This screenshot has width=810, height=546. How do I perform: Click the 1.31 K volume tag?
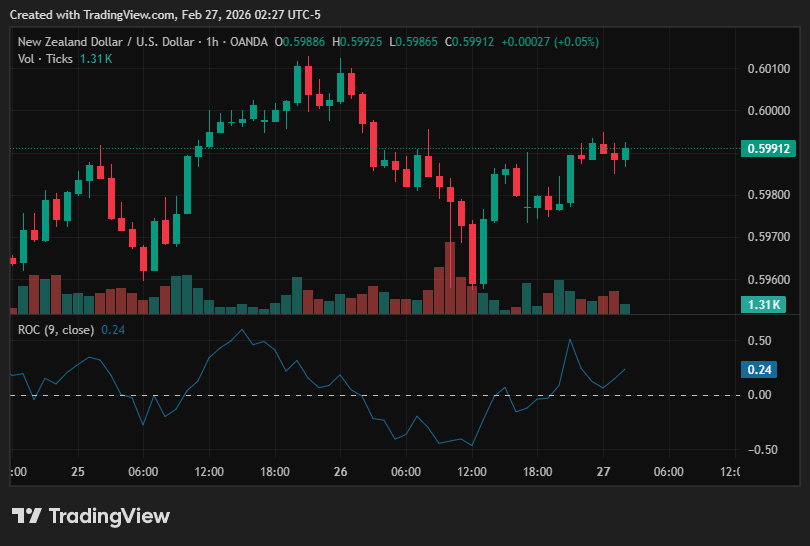[x=764, y=304]
